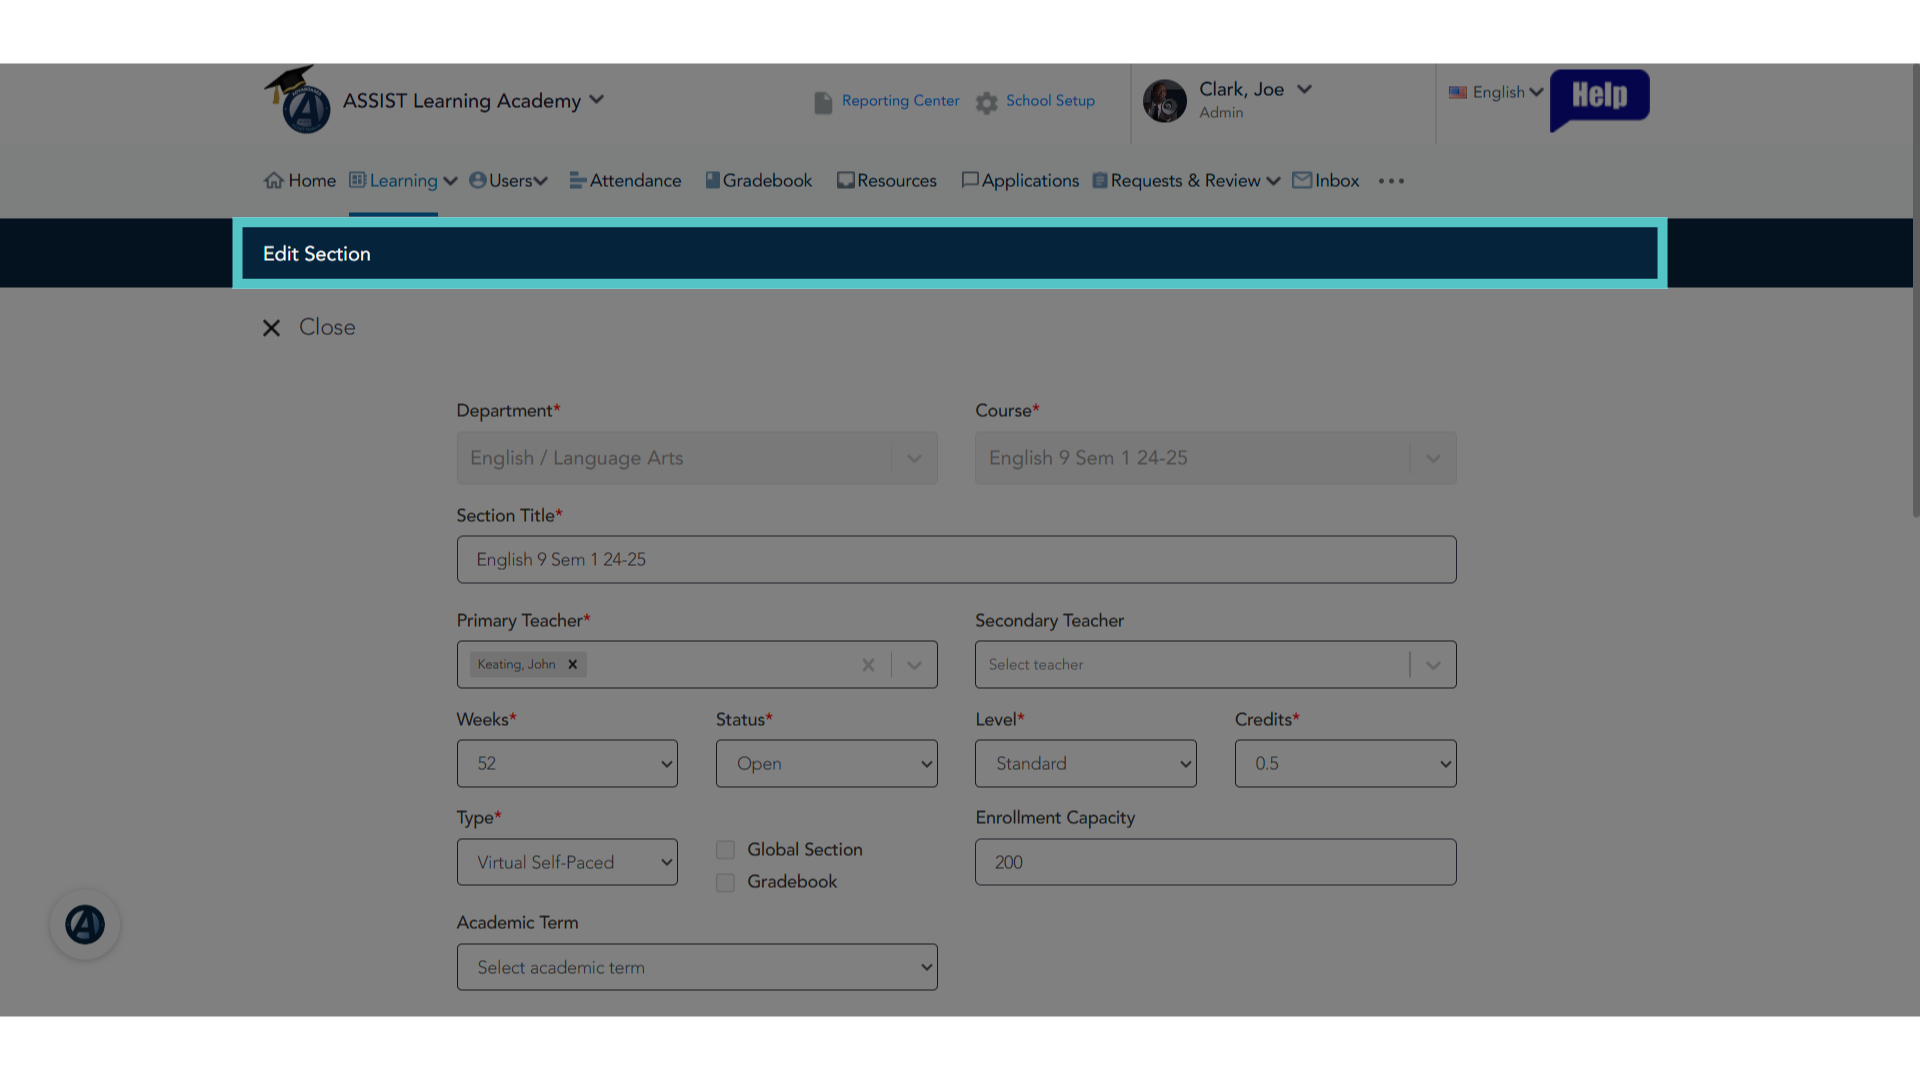
Task: Click the Close text link
Action: 327,328
